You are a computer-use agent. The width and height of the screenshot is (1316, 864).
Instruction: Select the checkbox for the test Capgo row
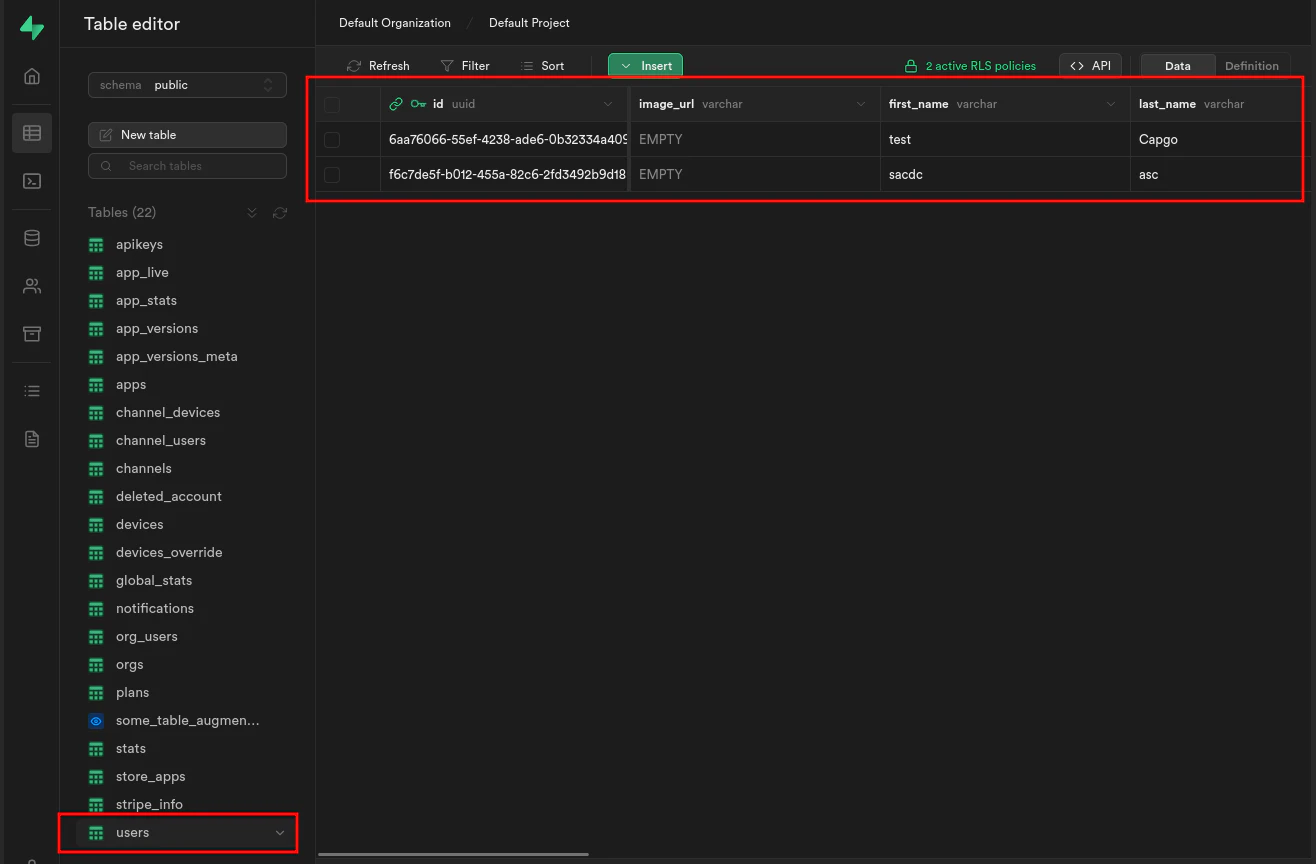pyautogui.click(x=331, y=139)
